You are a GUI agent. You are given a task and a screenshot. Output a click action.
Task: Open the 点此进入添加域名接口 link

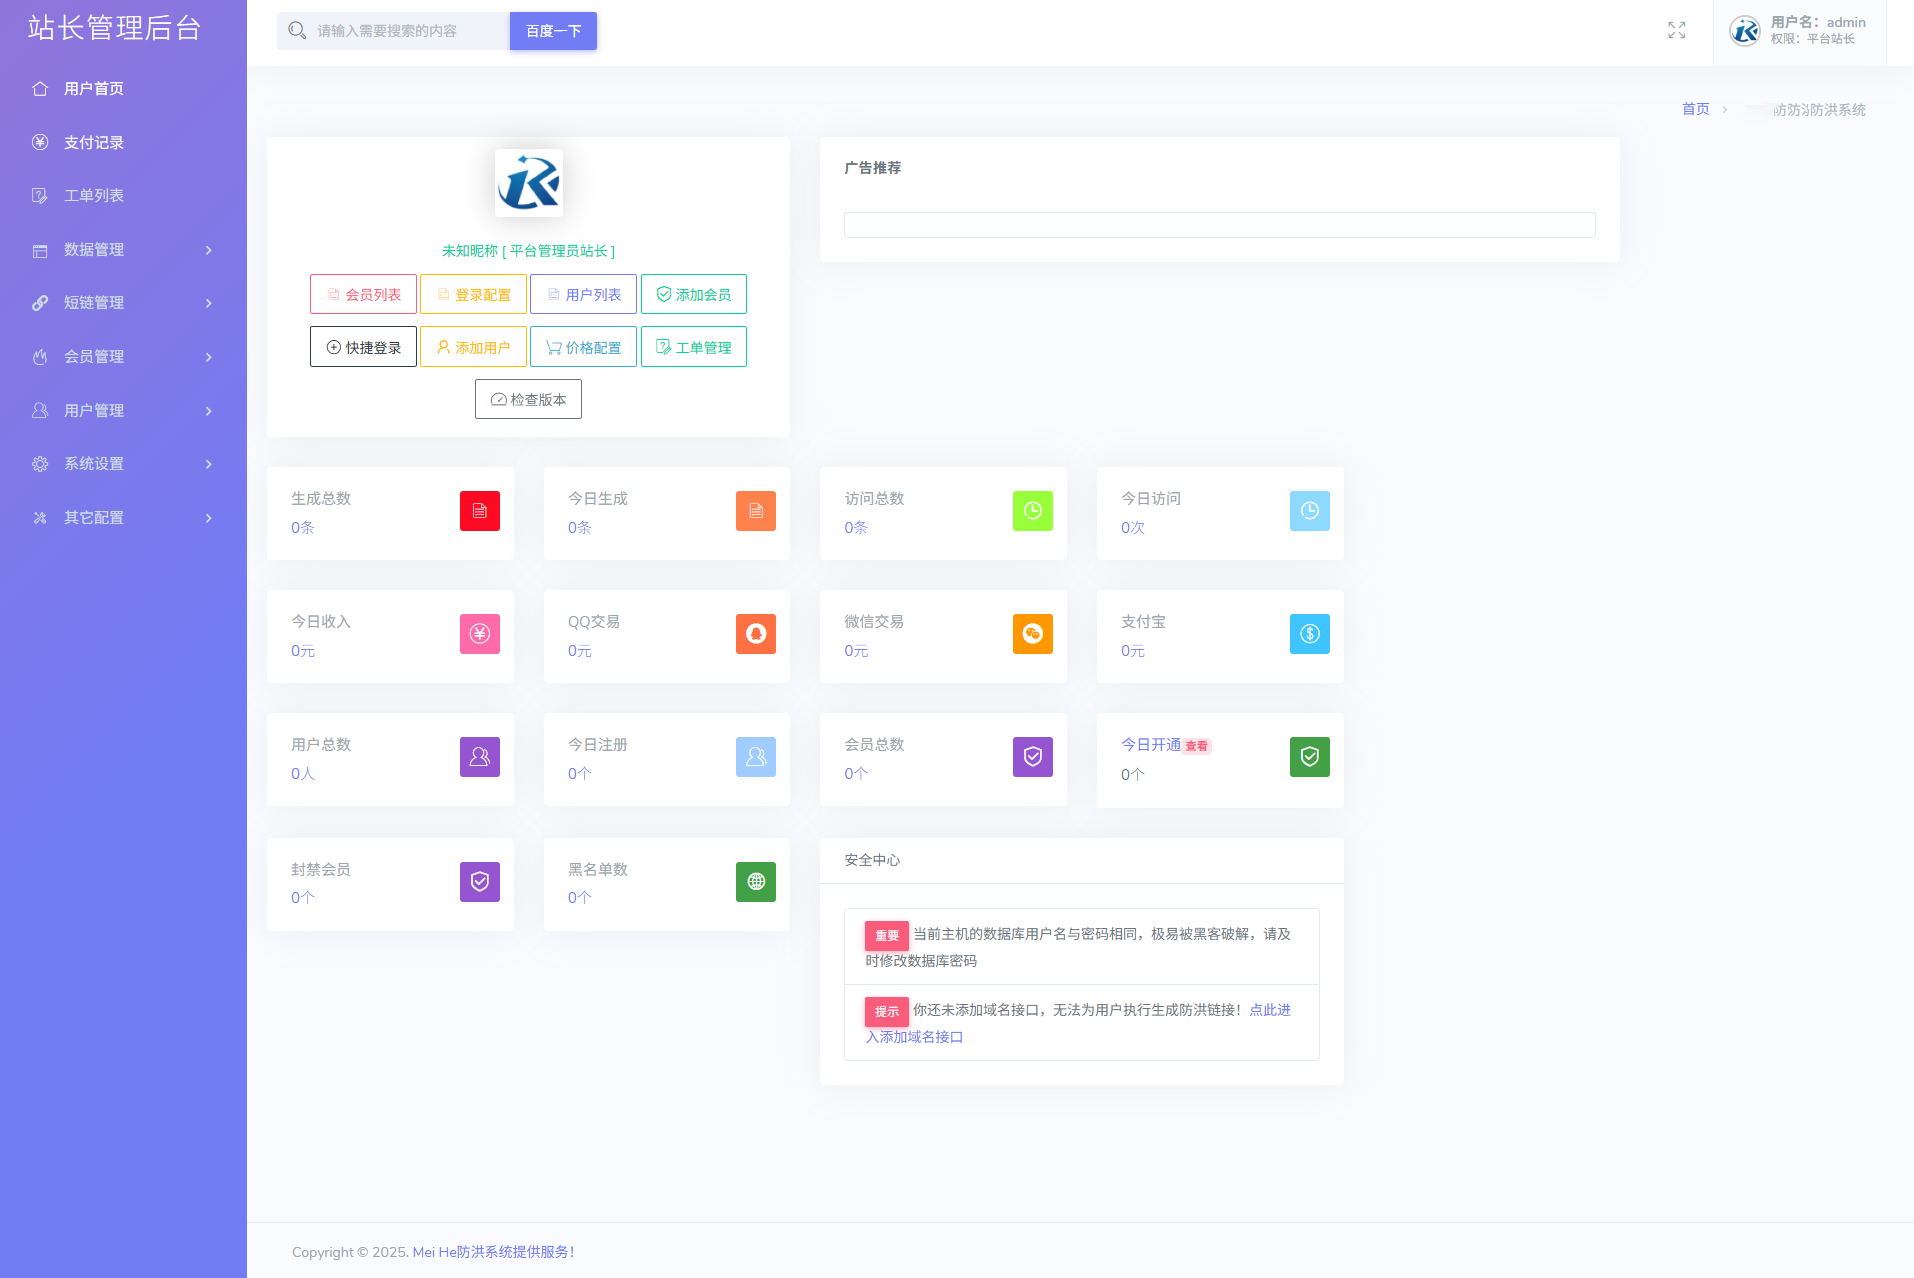point(1269,1010)
